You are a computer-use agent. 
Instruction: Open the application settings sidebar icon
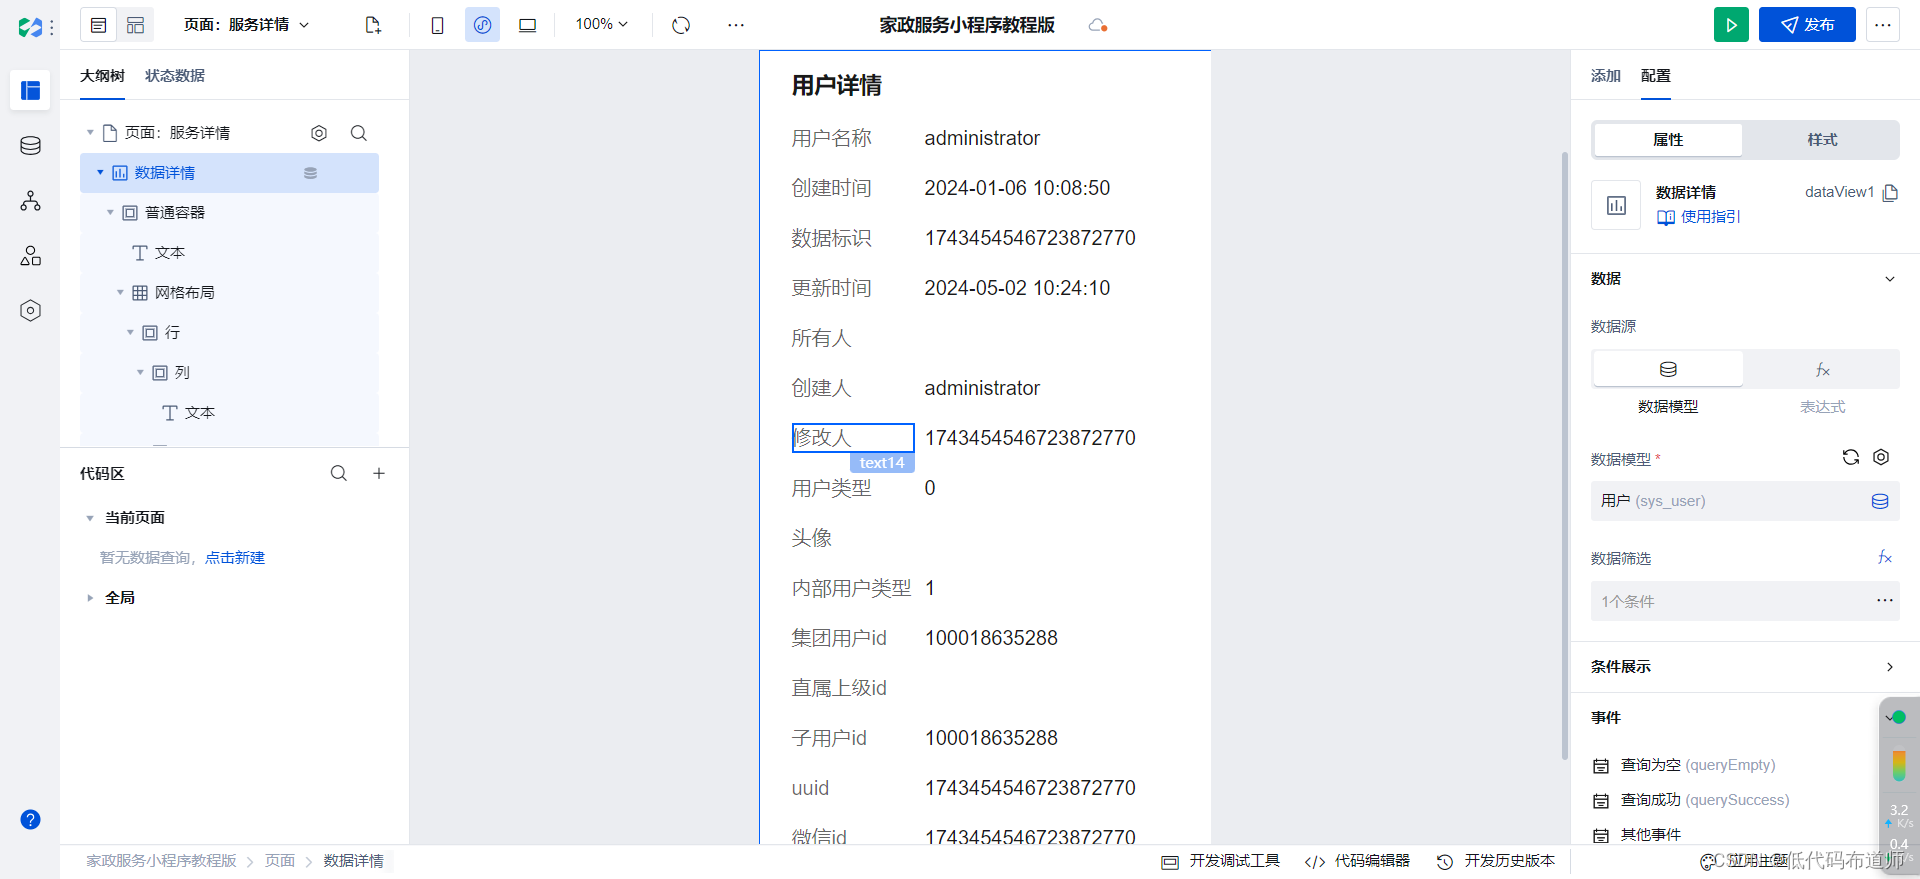click(31, 311)
